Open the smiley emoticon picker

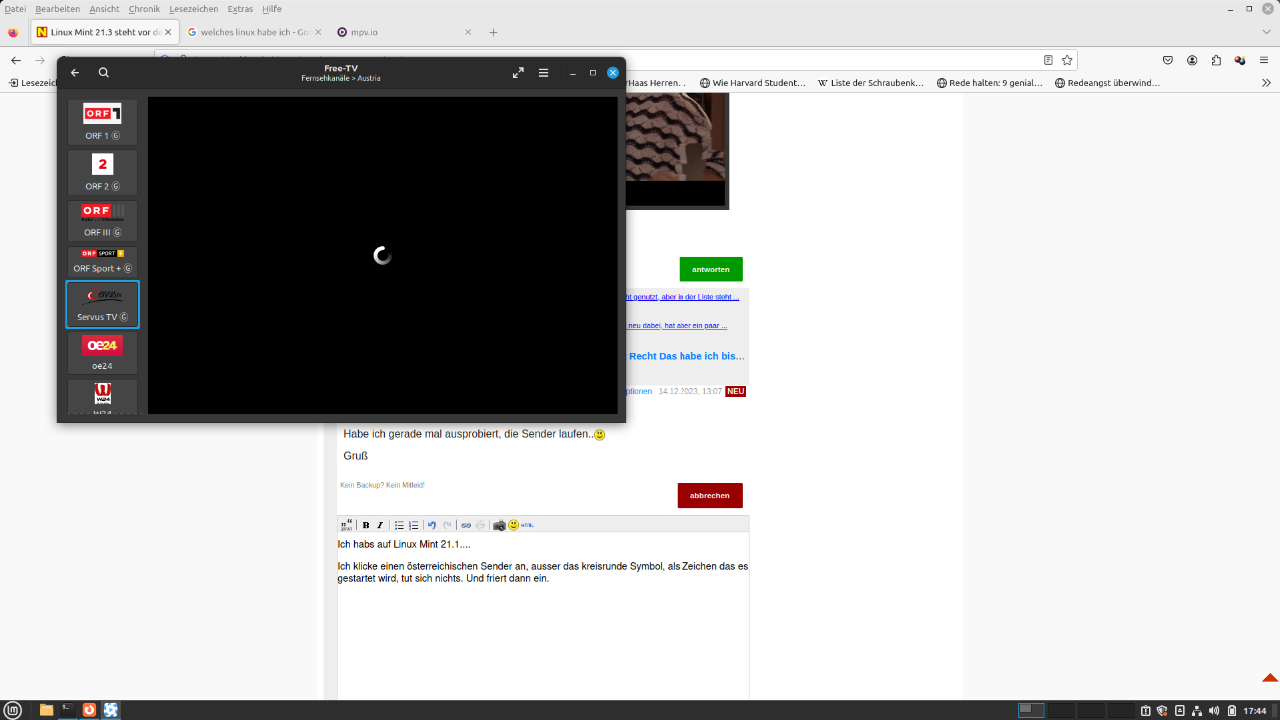click(514, 525)
